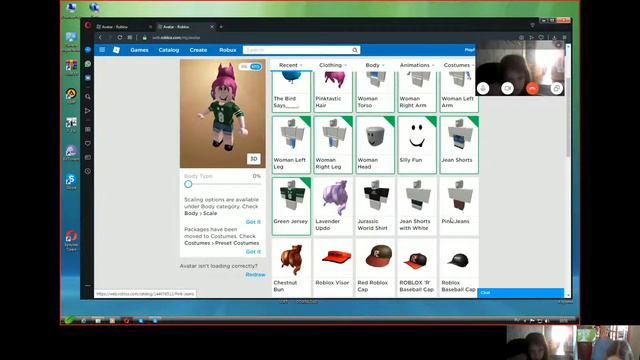Open the Skype desktop shortcut
Image resolution: width=640 pixels, height=360 pixels.
click(71, 181)
